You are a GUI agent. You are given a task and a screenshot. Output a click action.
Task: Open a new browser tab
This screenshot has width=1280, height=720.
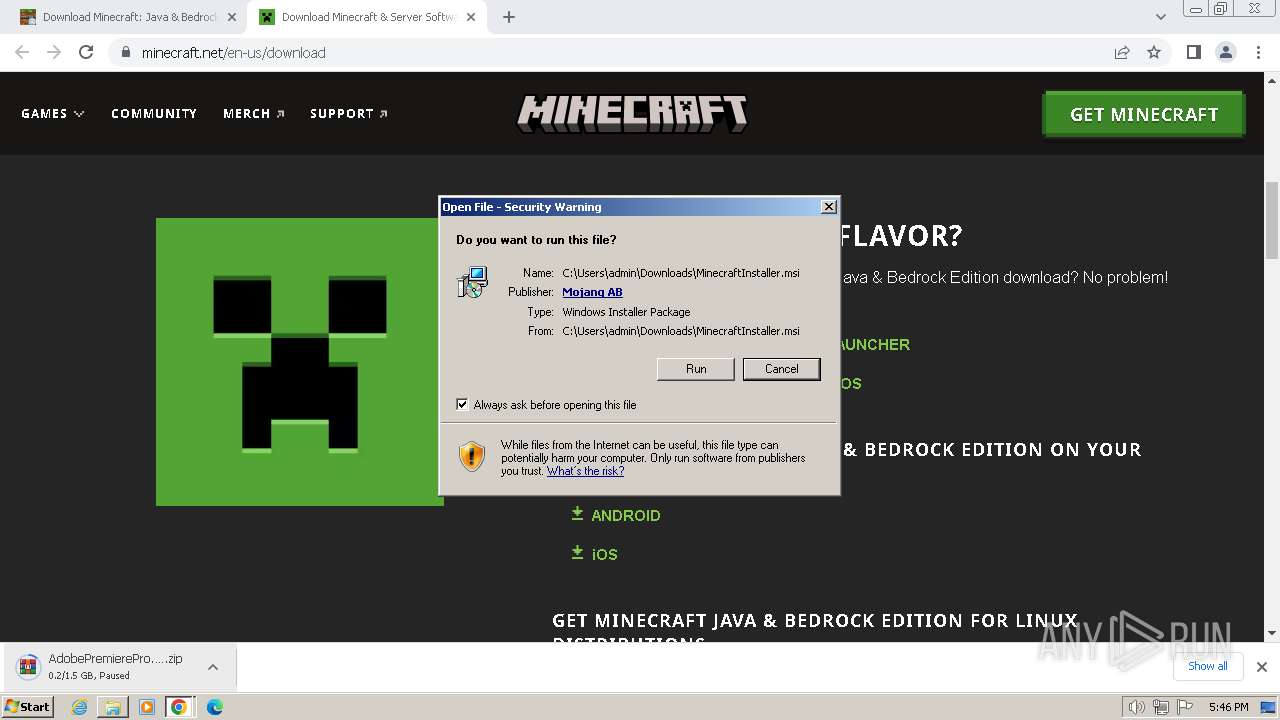(508, 17)
